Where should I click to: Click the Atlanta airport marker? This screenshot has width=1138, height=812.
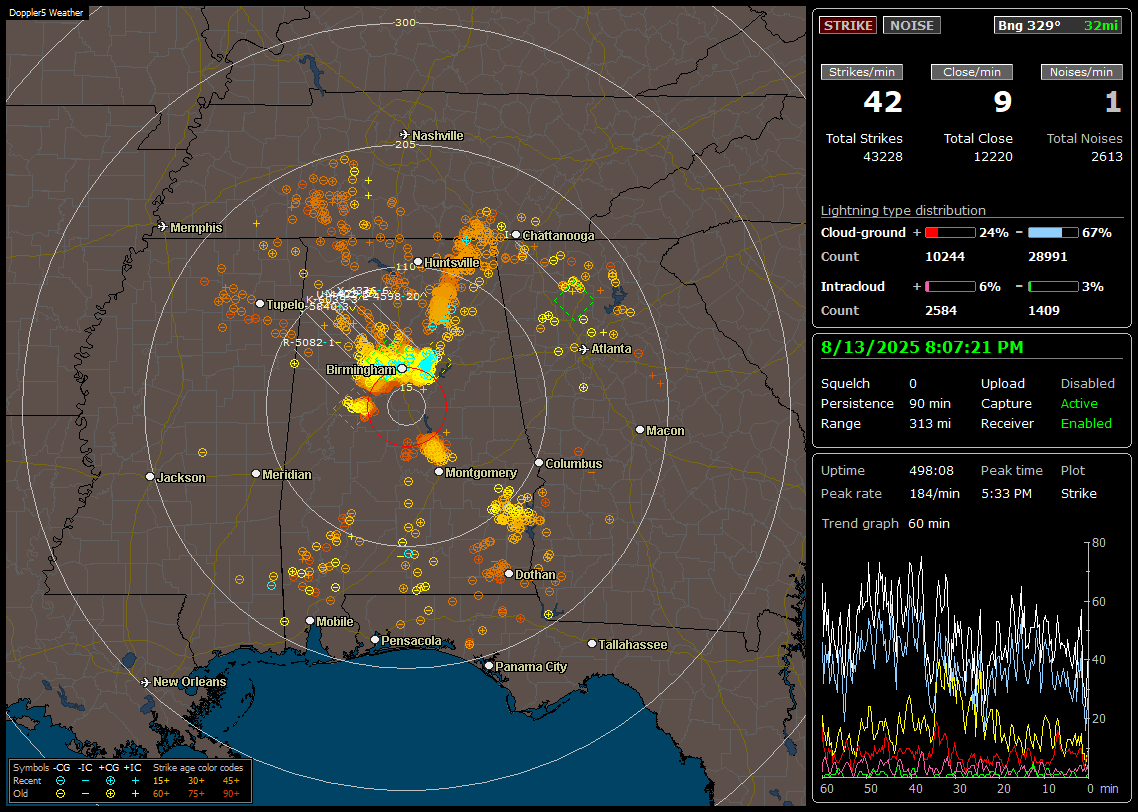[584, 349]
